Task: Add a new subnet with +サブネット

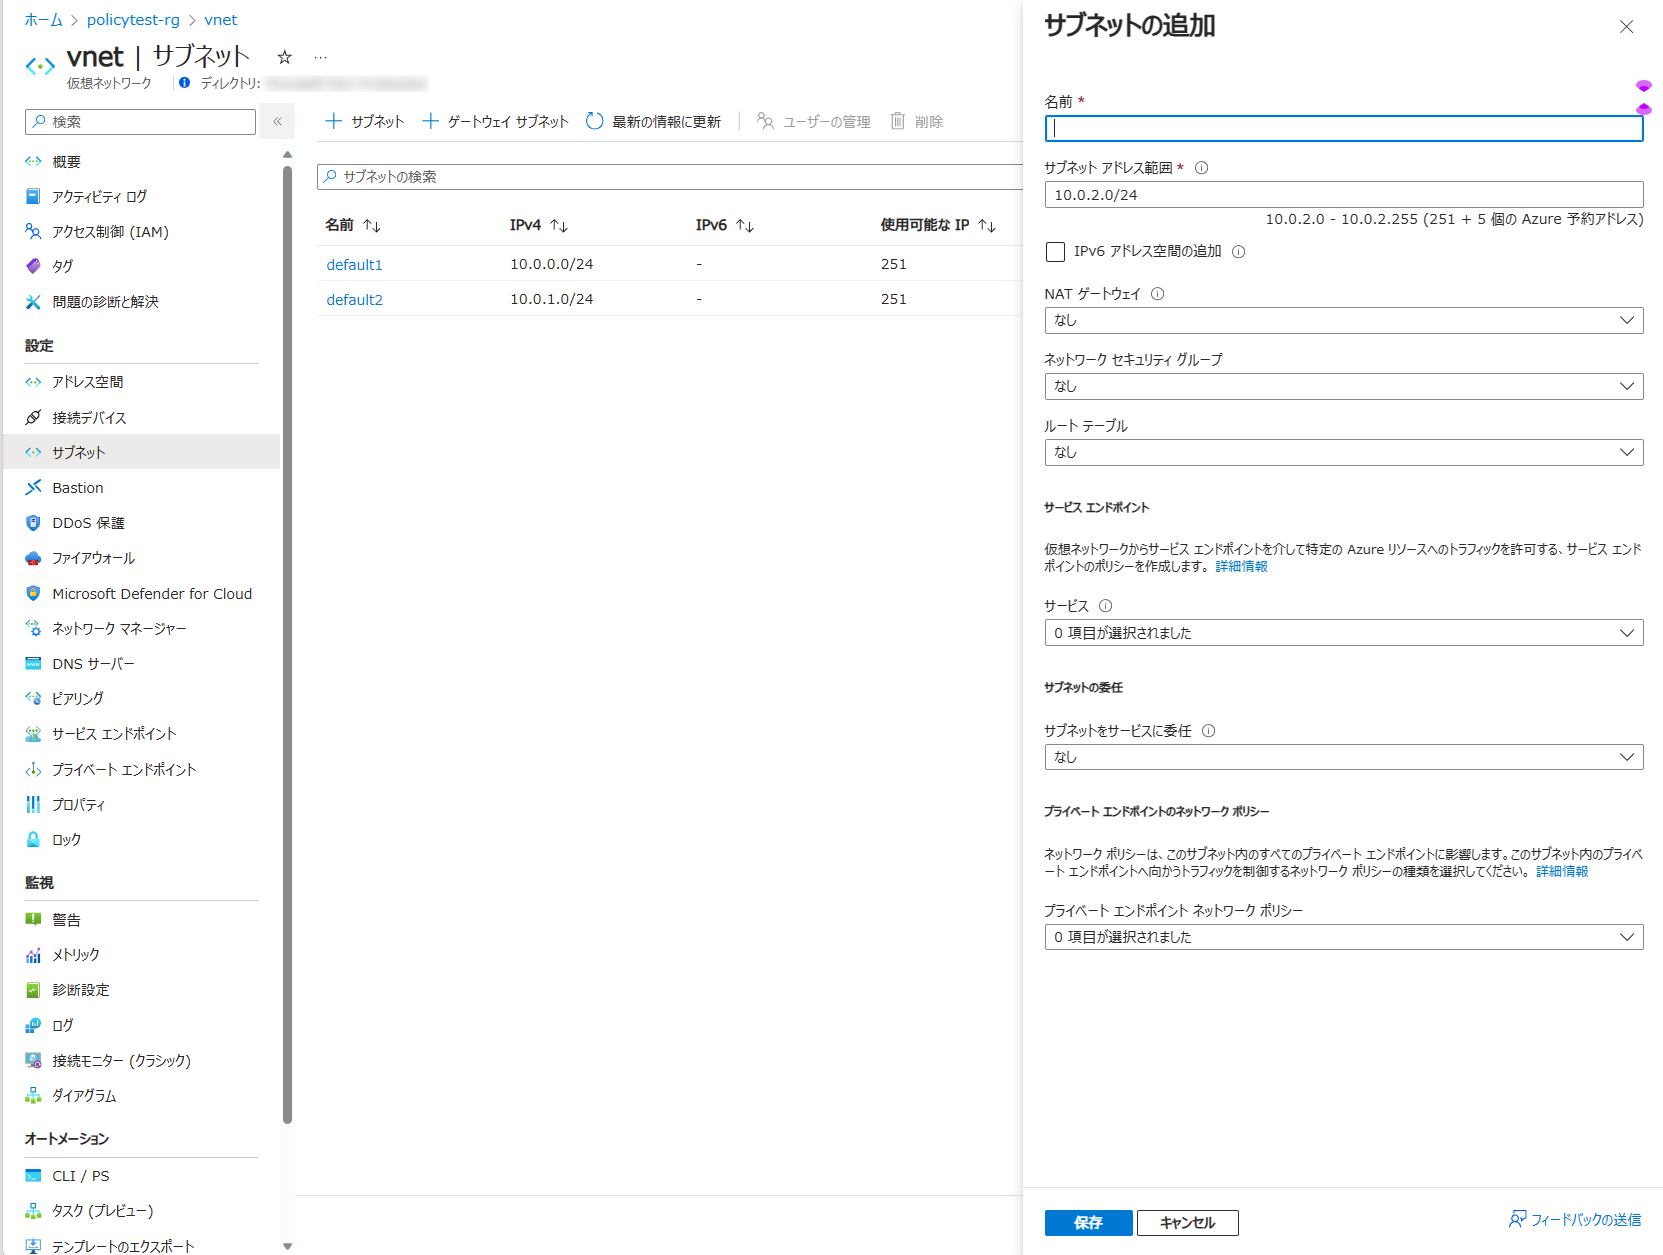Action: point(365,121)
